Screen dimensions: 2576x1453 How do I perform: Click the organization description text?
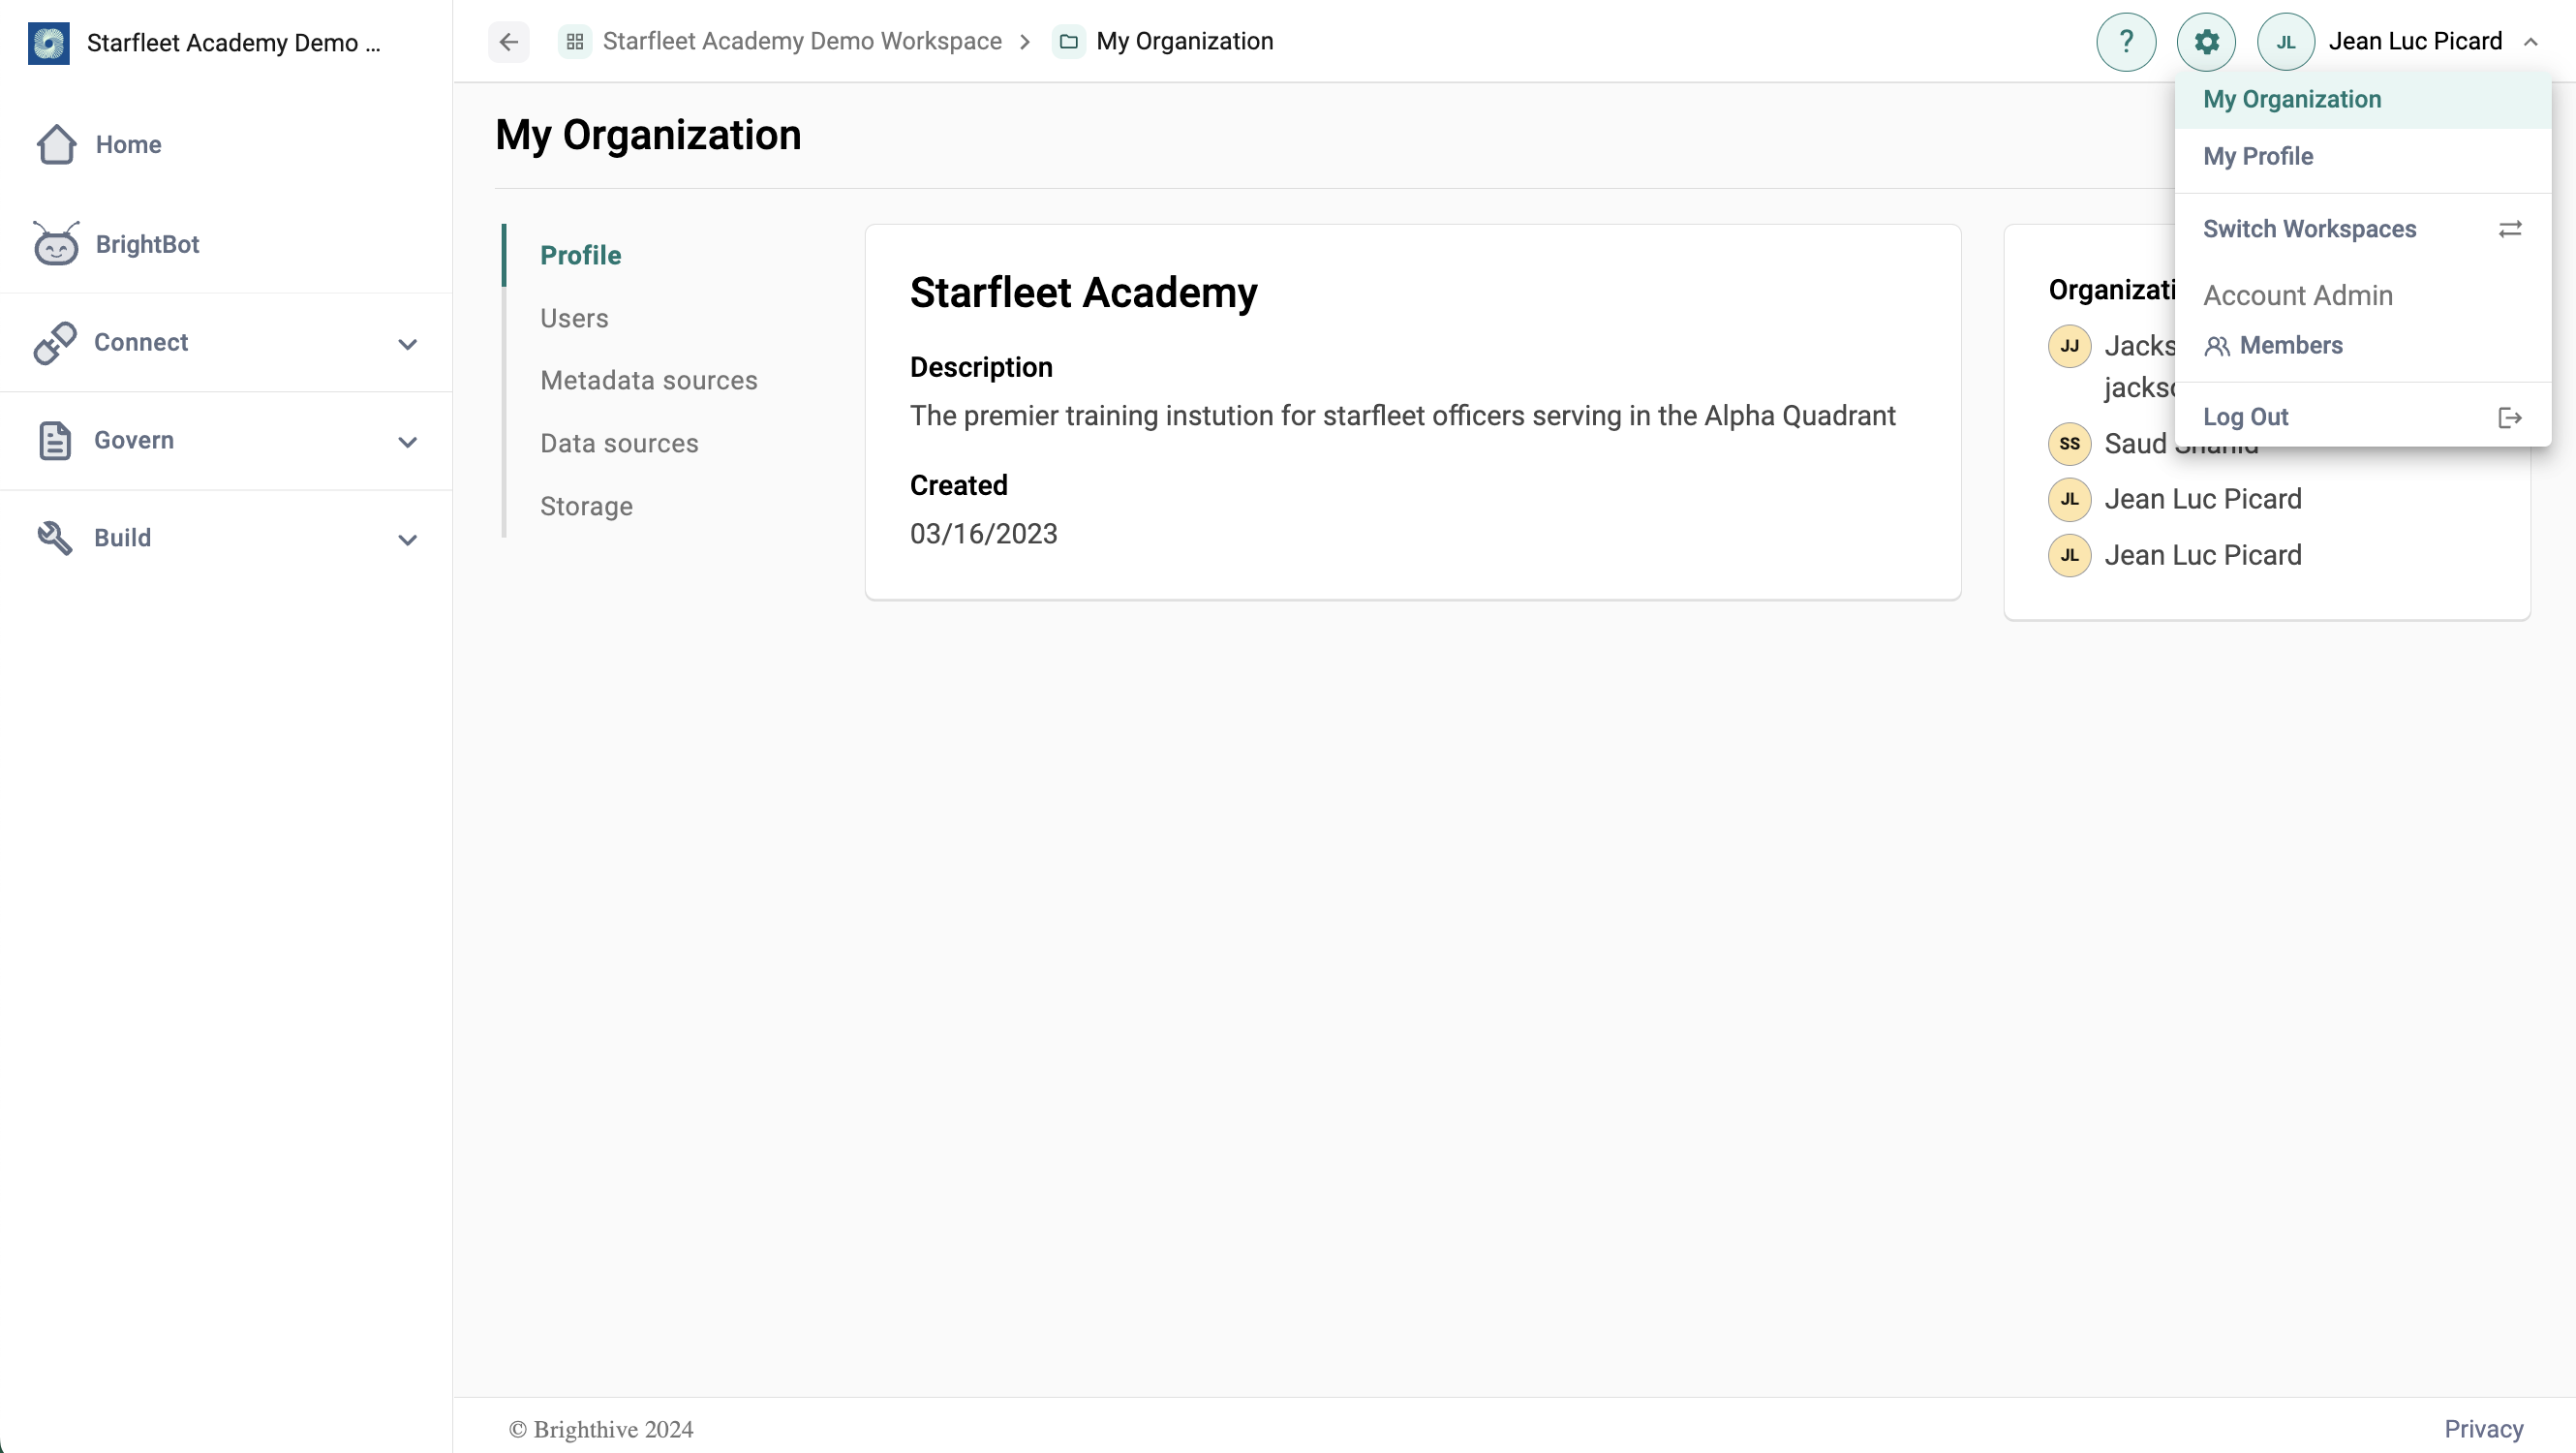[x=1402, y=416]
